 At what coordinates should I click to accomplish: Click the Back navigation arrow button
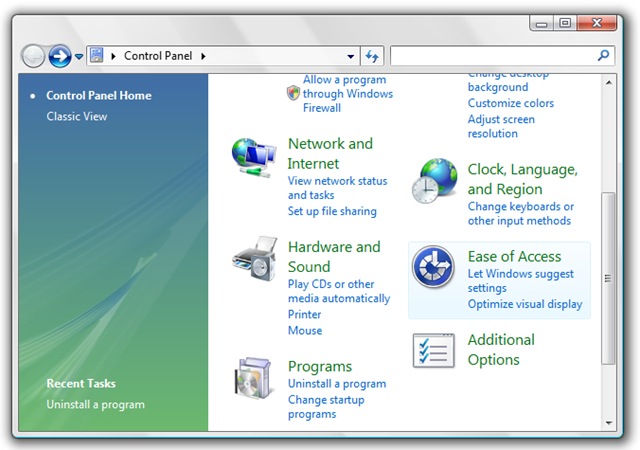coord(33,56)
